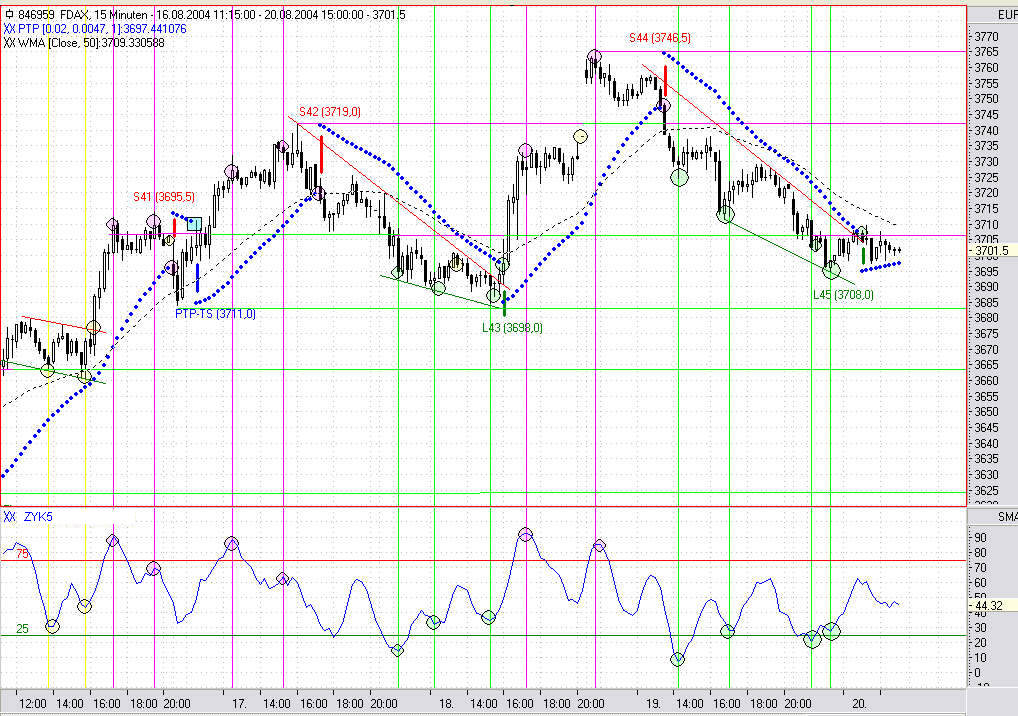This screenshot has height=716, width=1018.
Task: Click the candlestick icon before 846959 FDAX
Action: (x=9, y=14)
